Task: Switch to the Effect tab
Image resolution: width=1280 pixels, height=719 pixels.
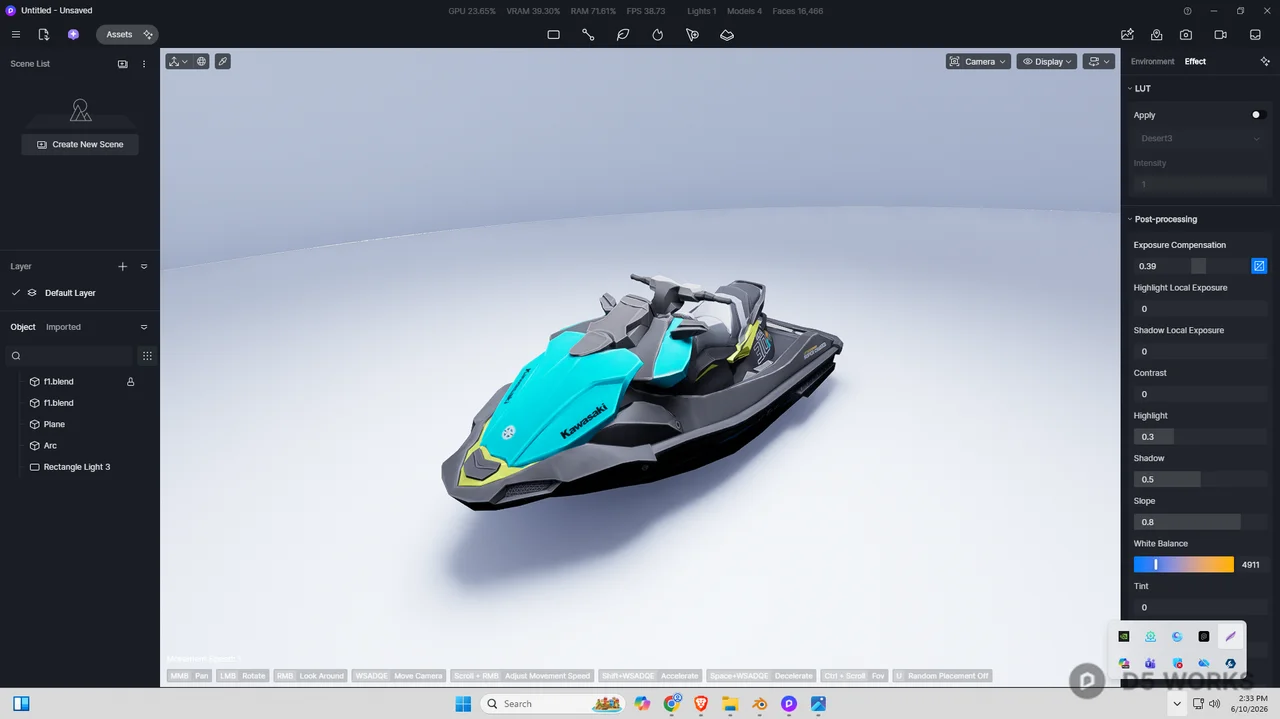Action: tap(1195, 61)
